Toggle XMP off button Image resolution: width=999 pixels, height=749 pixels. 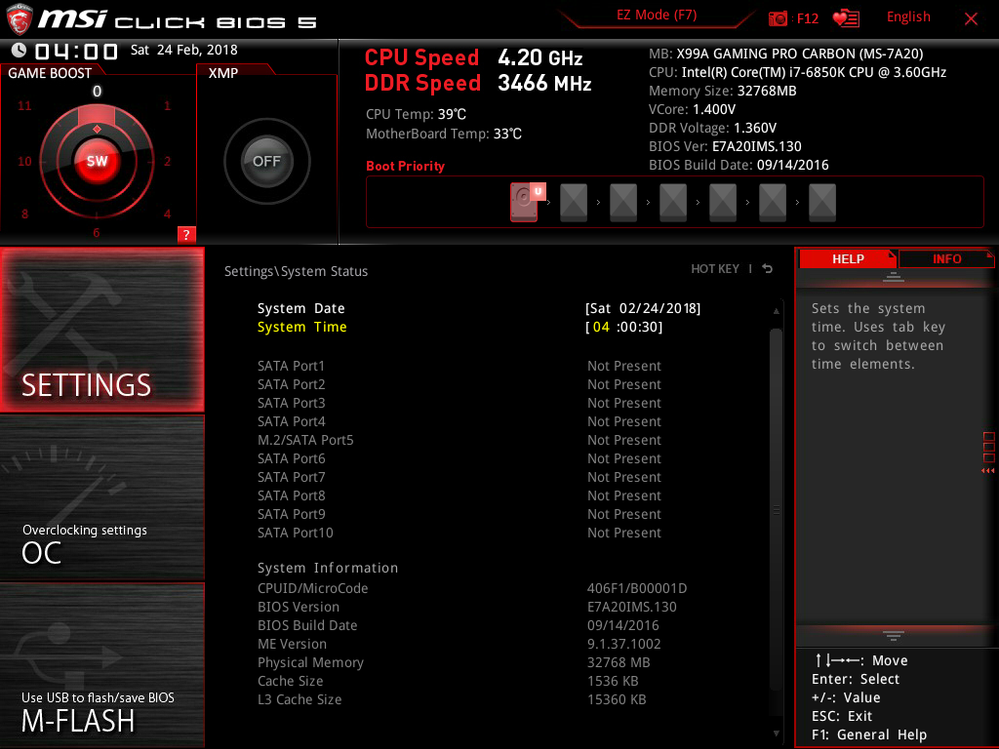267,160
